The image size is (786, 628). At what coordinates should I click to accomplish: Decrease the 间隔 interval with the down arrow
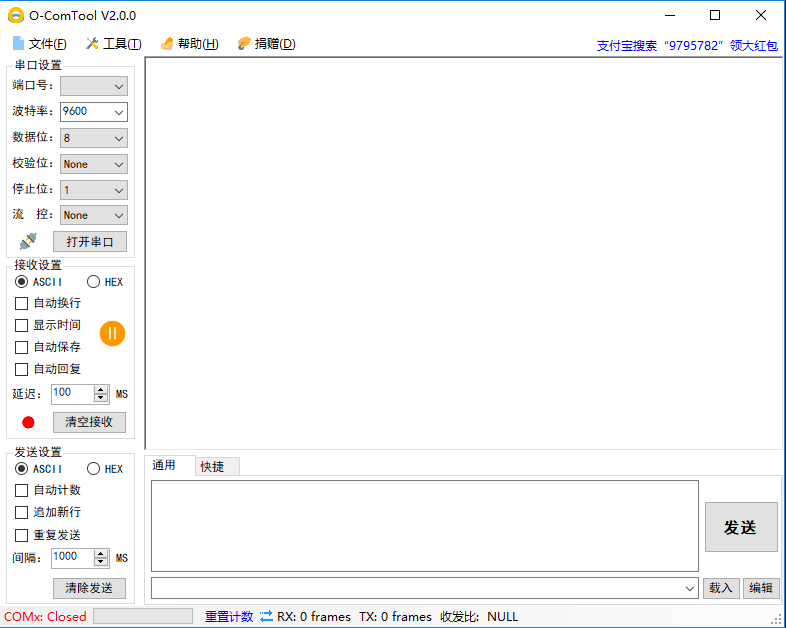tap(101, 562)
